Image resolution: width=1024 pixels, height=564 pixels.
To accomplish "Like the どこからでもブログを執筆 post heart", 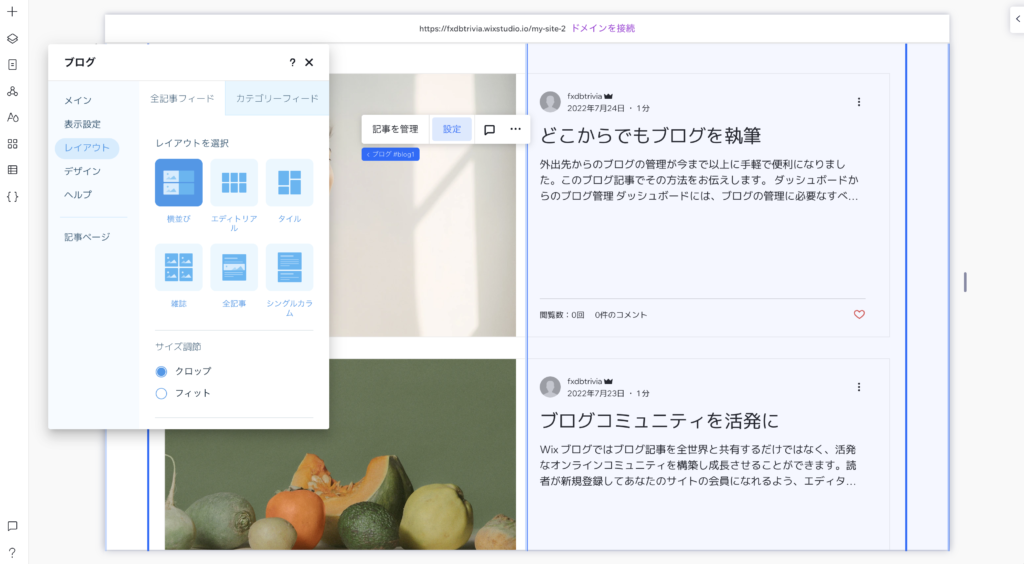I will tap(859, 314).
